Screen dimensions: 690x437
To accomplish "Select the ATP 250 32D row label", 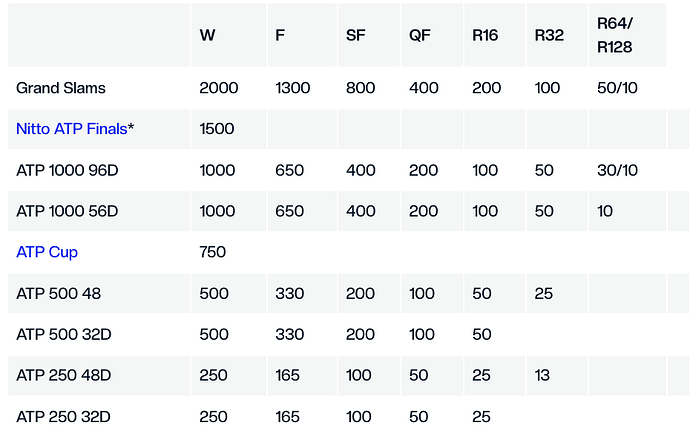I will pos(63,415).
